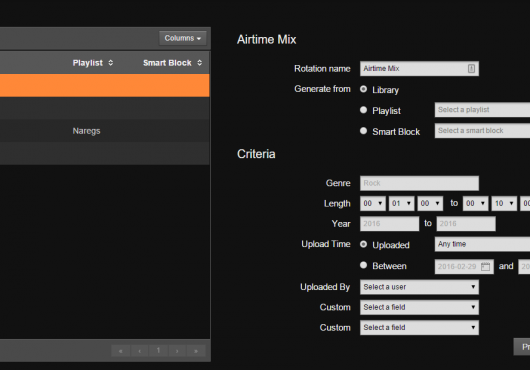Go to the next table page
This screenshot has width=530, height=370.
(x=177, y=351)
